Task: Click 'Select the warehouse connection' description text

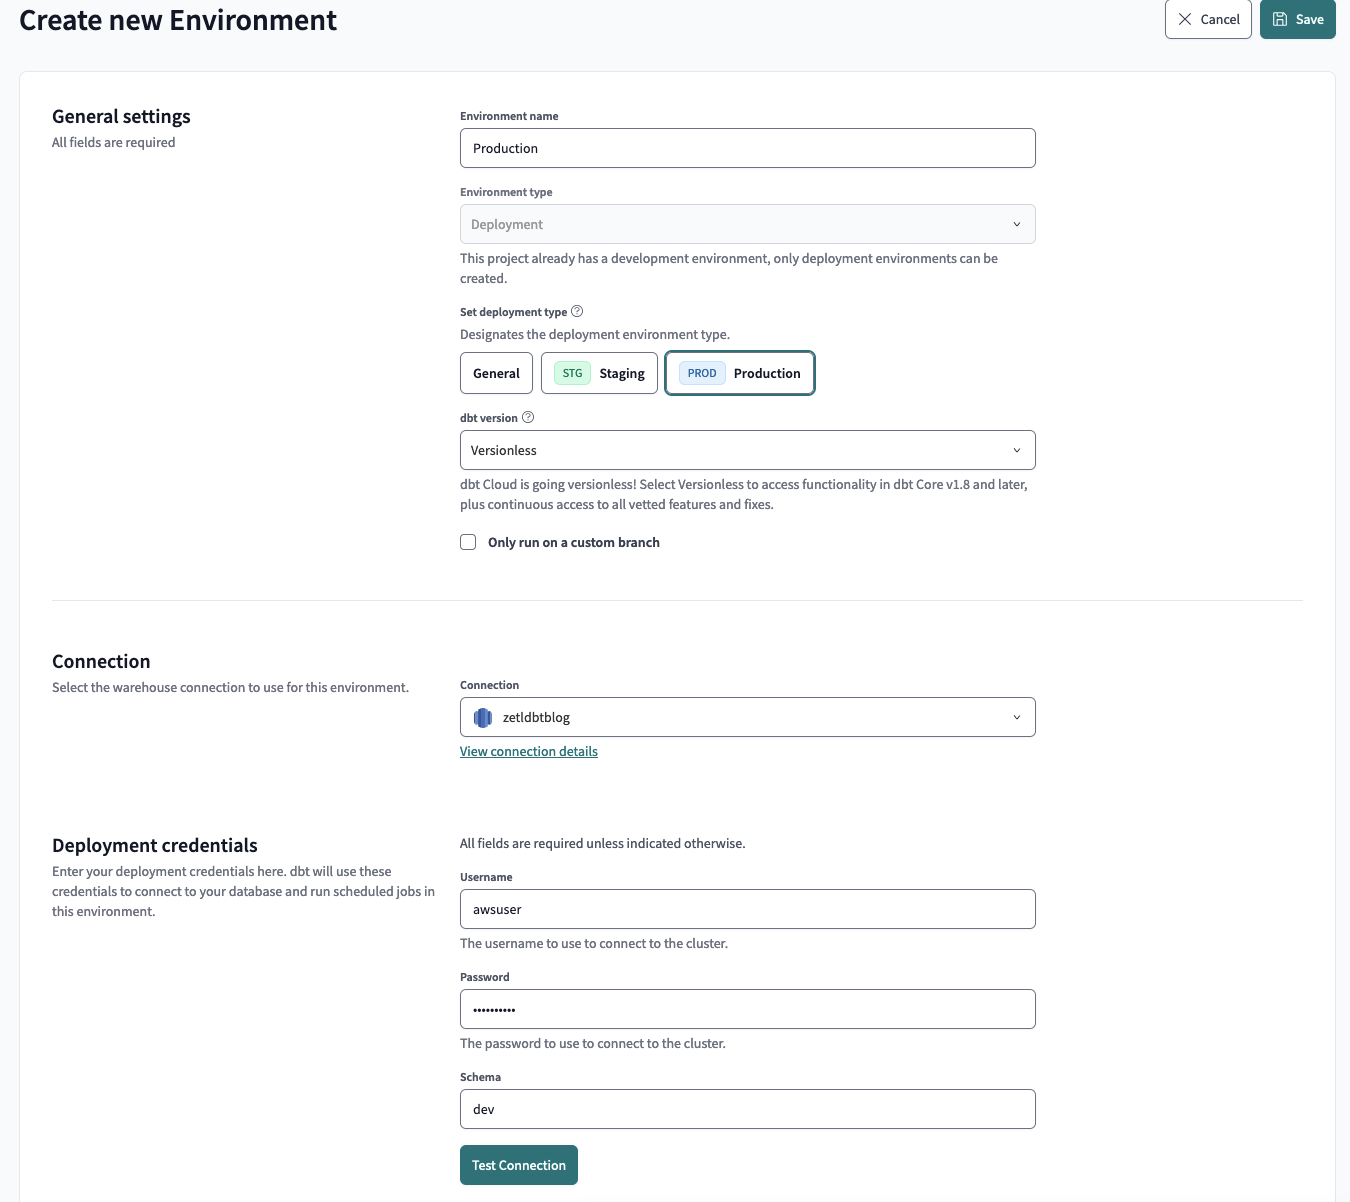Action: pyautogui.click(x=230, y=687)
